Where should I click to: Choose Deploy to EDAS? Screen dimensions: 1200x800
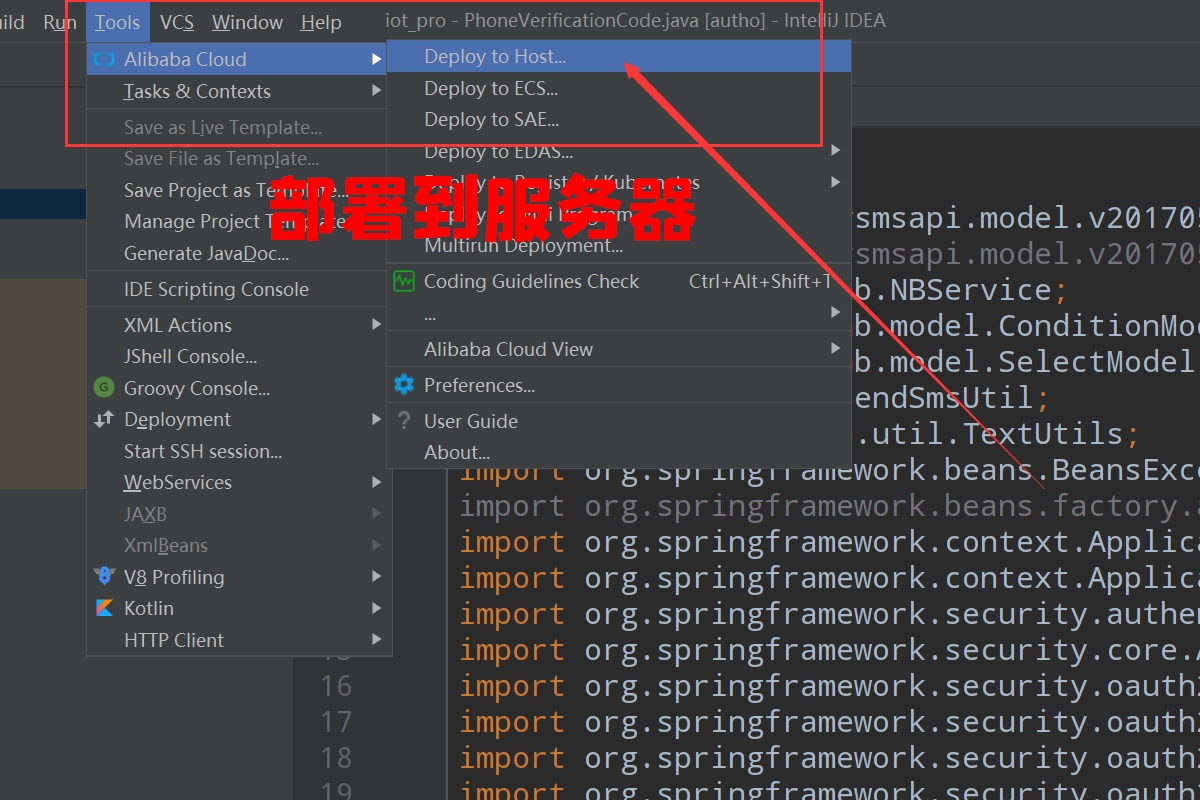click(618, 152)
